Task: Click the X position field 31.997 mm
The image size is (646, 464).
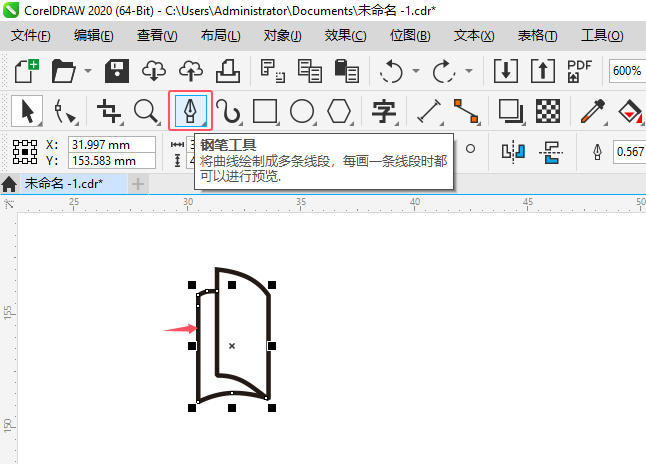Action: [112, 145]
